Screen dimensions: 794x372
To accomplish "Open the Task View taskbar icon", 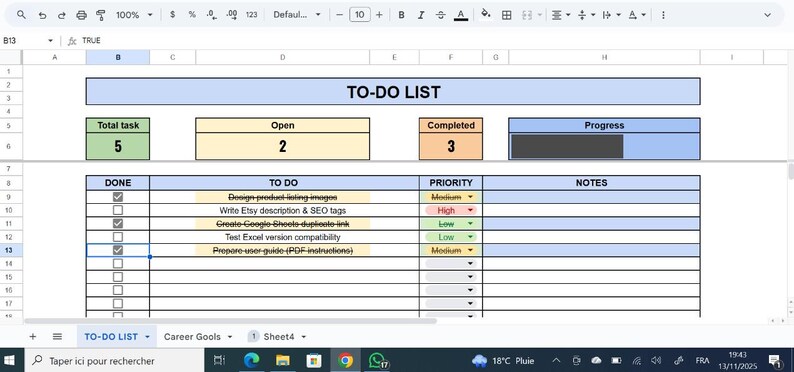I will (x=219, y=360).
